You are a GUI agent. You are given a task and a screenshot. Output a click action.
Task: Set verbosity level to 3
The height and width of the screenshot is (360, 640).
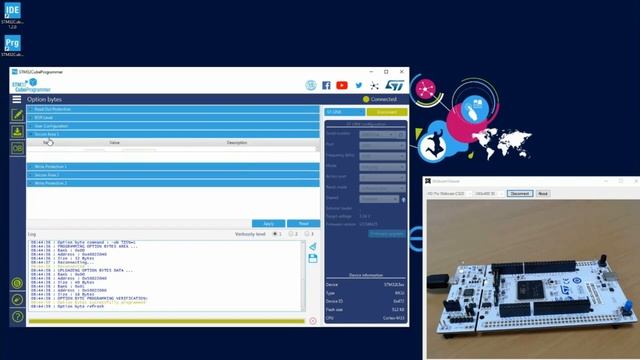click(x=307, y=234)
